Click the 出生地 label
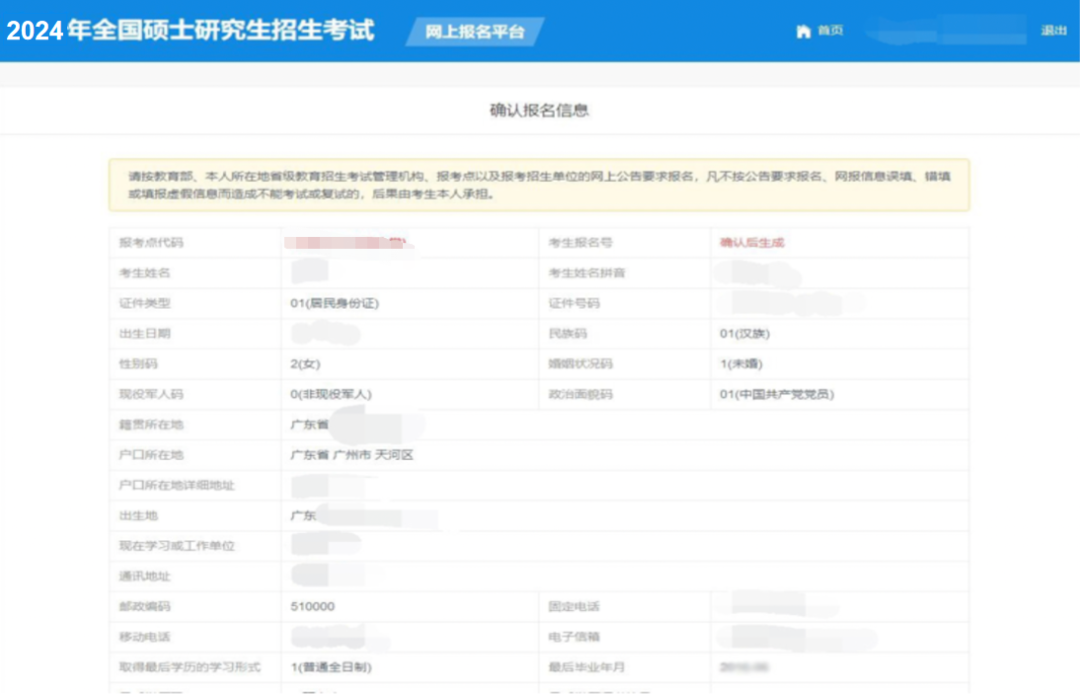 click(138, 515)
